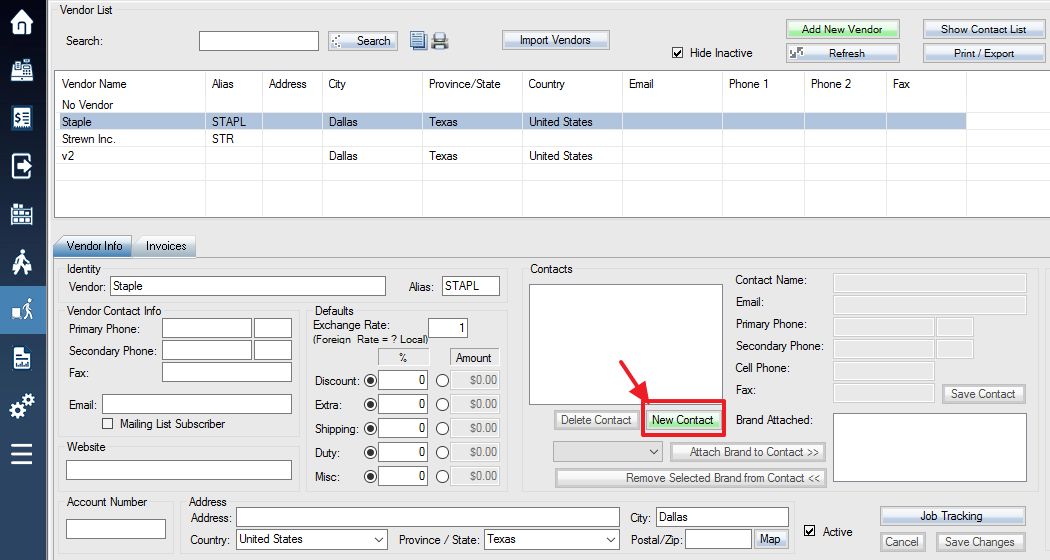Click the document list icon beside Search
Screen dimensions: 1050x560
point(419,41)
